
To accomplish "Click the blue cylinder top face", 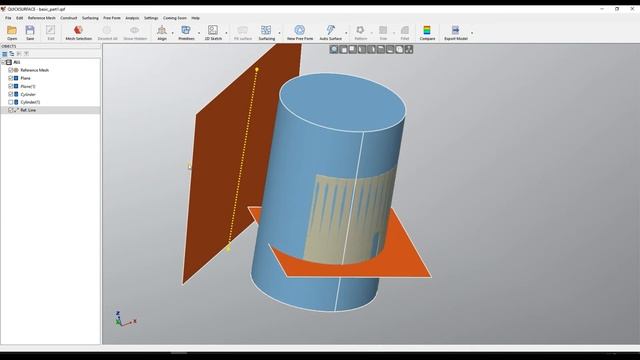I will 343,102.
